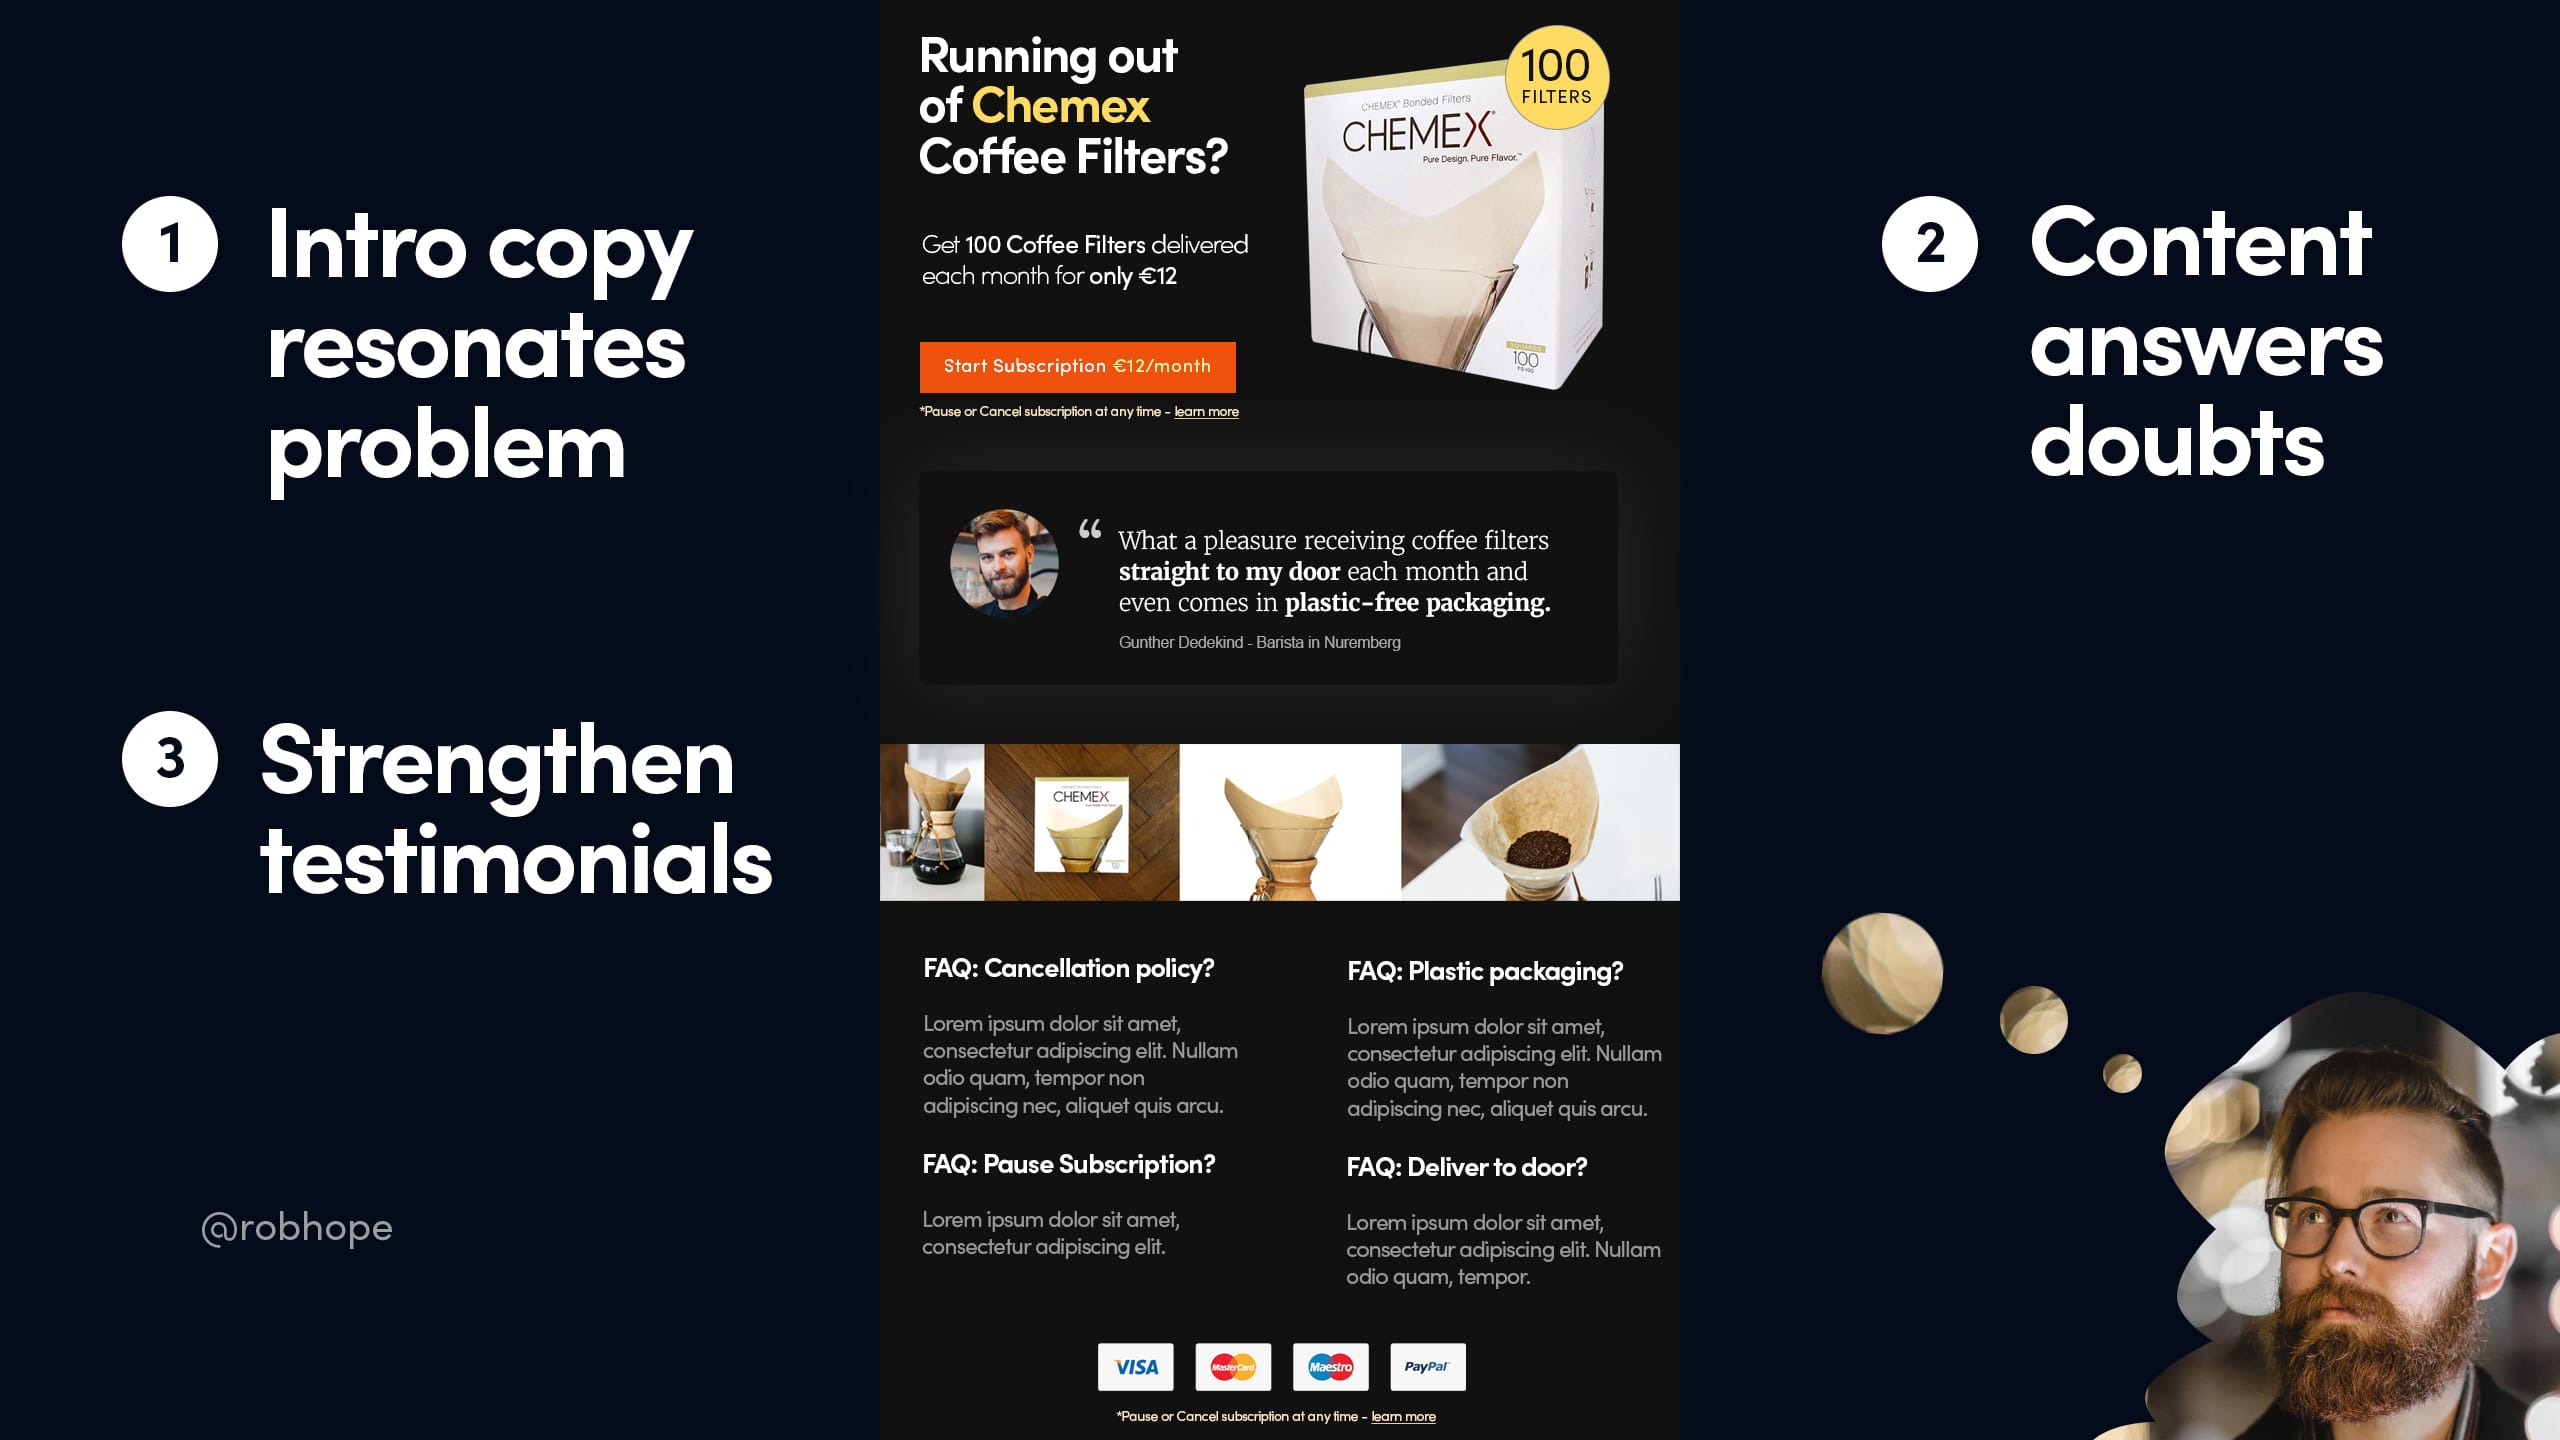Open the @robhope social profile menu
This screenshot has height=1440, width=2560.
(x=294, y=1225)
